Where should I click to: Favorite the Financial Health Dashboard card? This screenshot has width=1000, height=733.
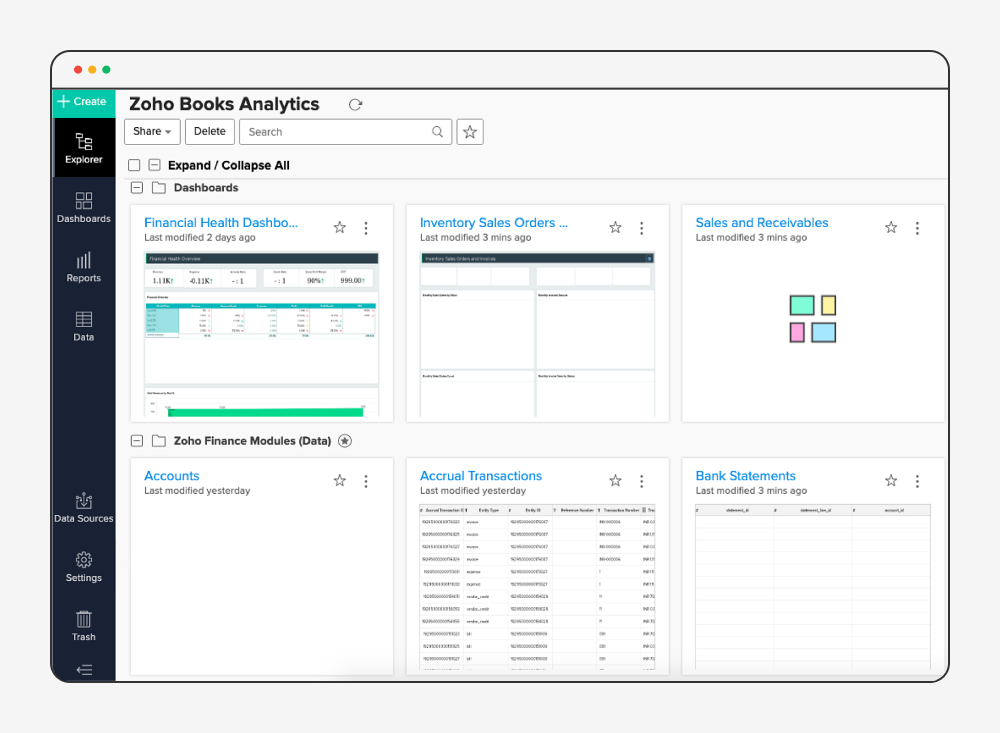point(339,227)
